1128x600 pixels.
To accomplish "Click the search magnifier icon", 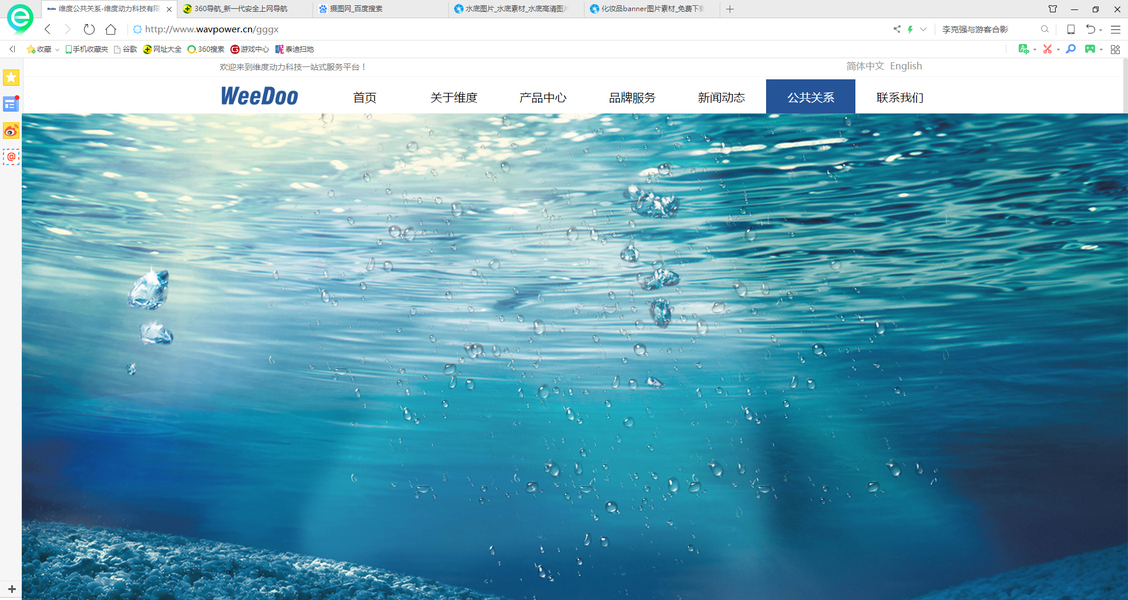I will 1045,29.
